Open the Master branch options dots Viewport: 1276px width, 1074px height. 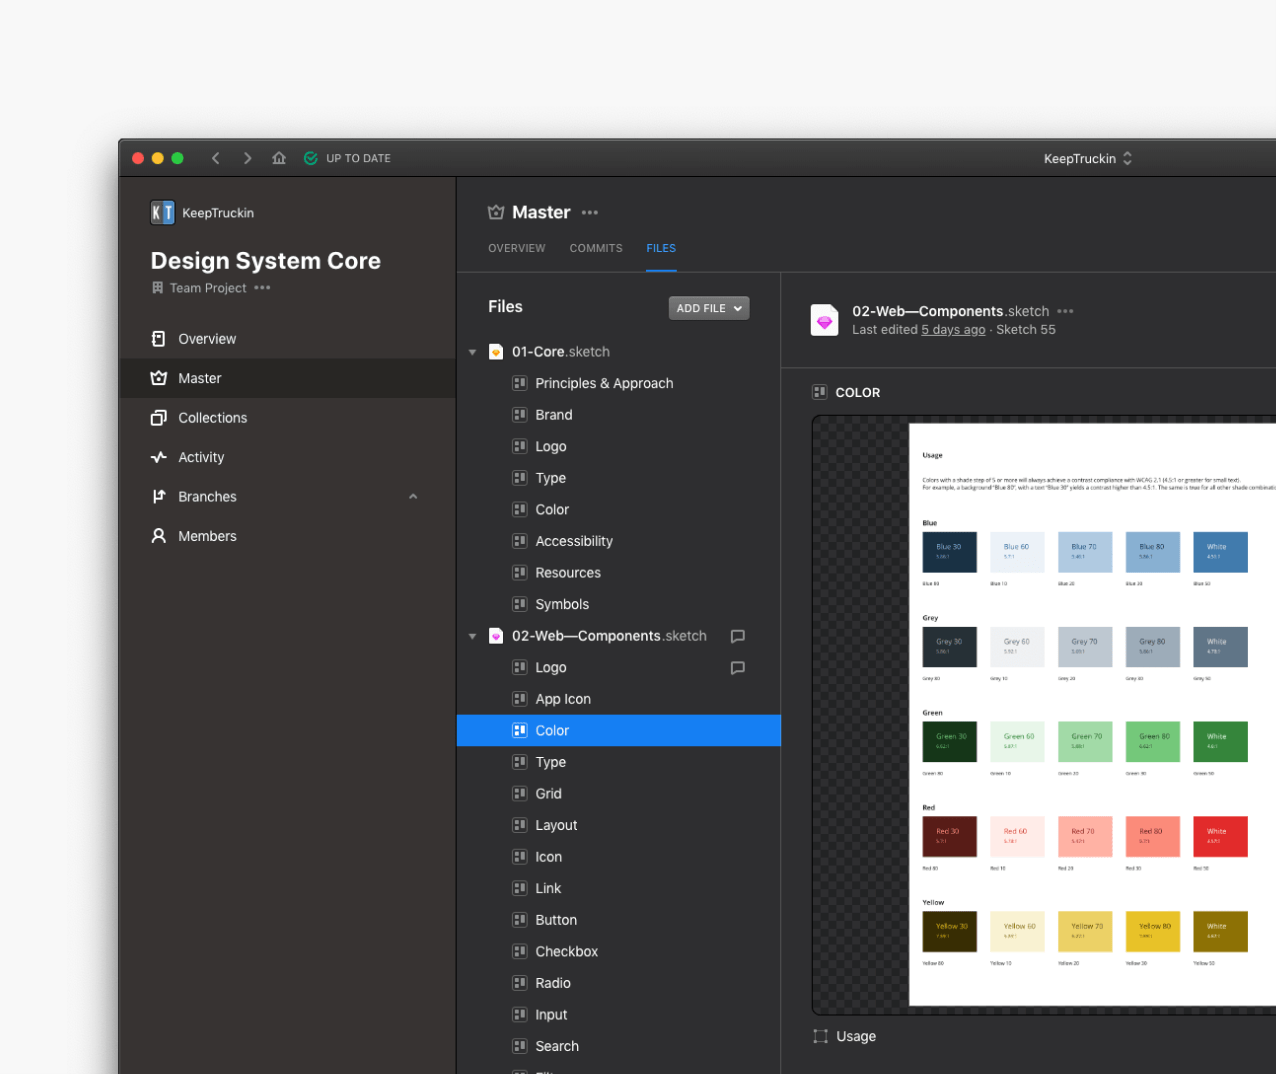[590, 212]
